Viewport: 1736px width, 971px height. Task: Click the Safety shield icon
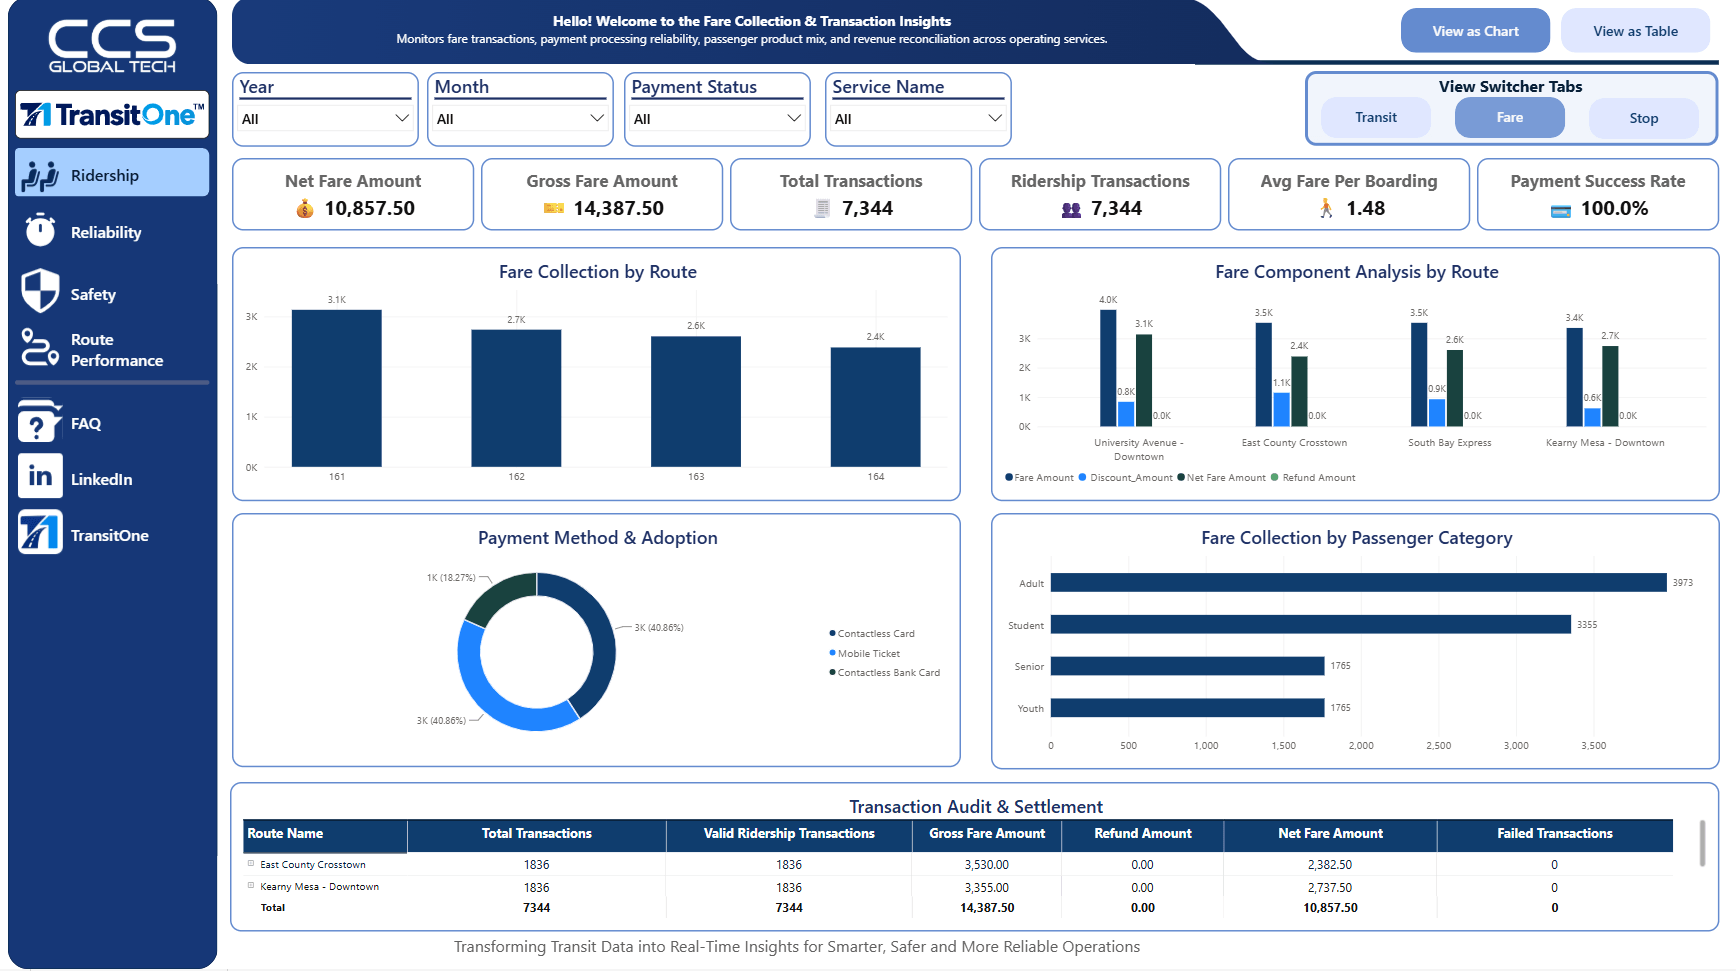(40, 291)
